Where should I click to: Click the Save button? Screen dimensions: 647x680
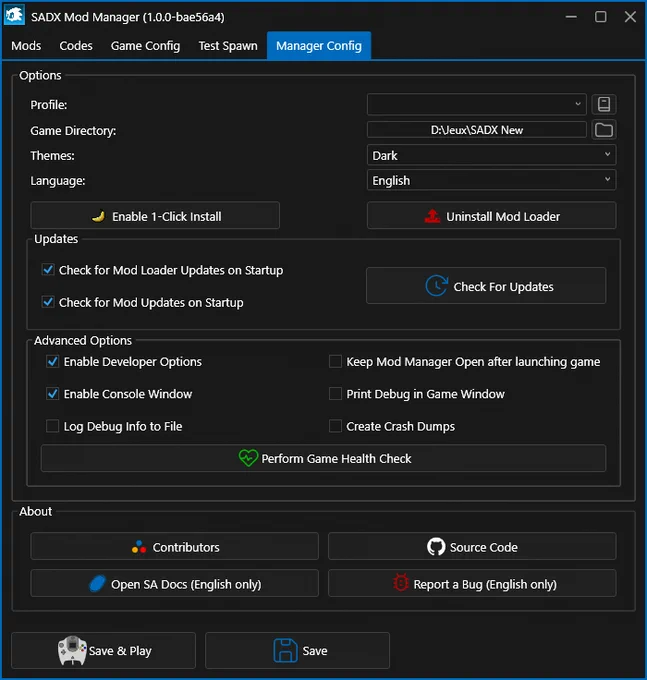tap(297, 651)
